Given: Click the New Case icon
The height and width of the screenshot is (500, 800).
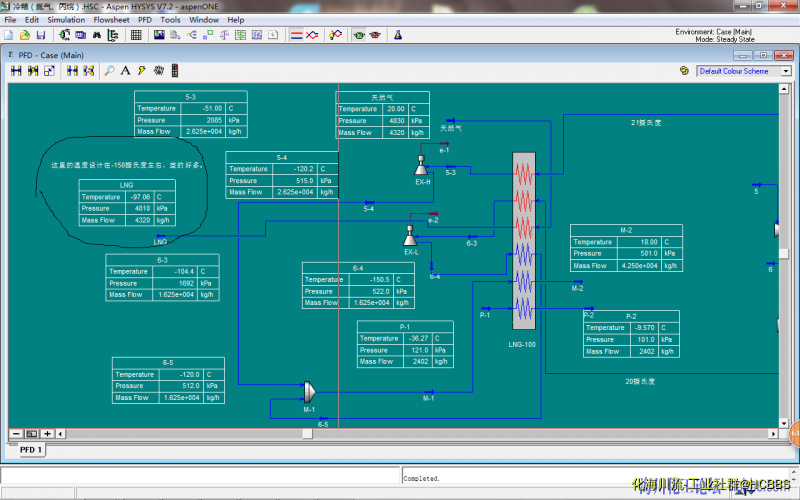Looking at the screenshot, I should click(9, 35).
